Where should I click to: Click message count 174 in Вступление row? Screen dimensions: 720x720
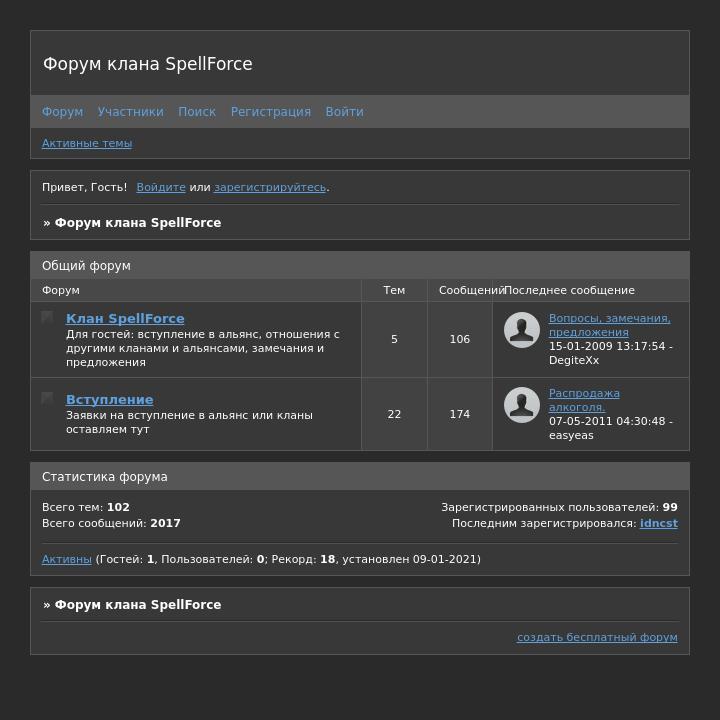point(460,414)
